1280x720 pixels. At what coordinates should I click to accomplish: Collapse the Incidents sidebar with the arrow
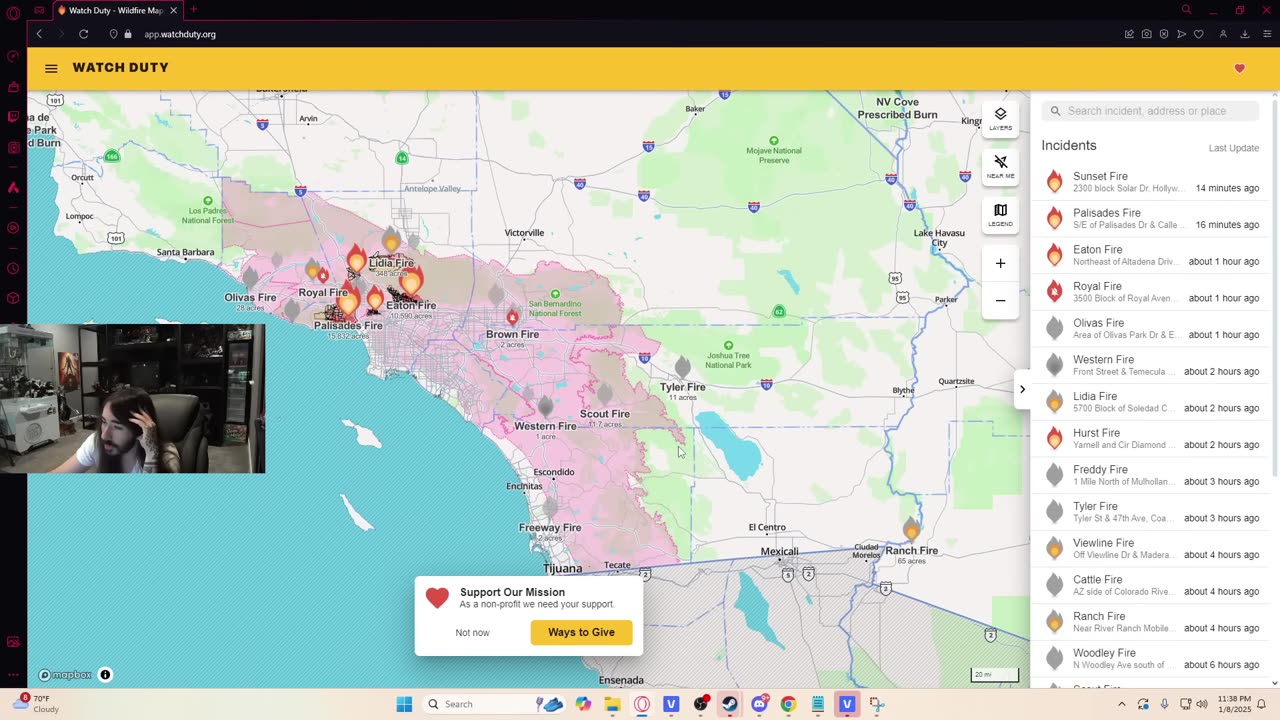click(x=1022, y=389)
